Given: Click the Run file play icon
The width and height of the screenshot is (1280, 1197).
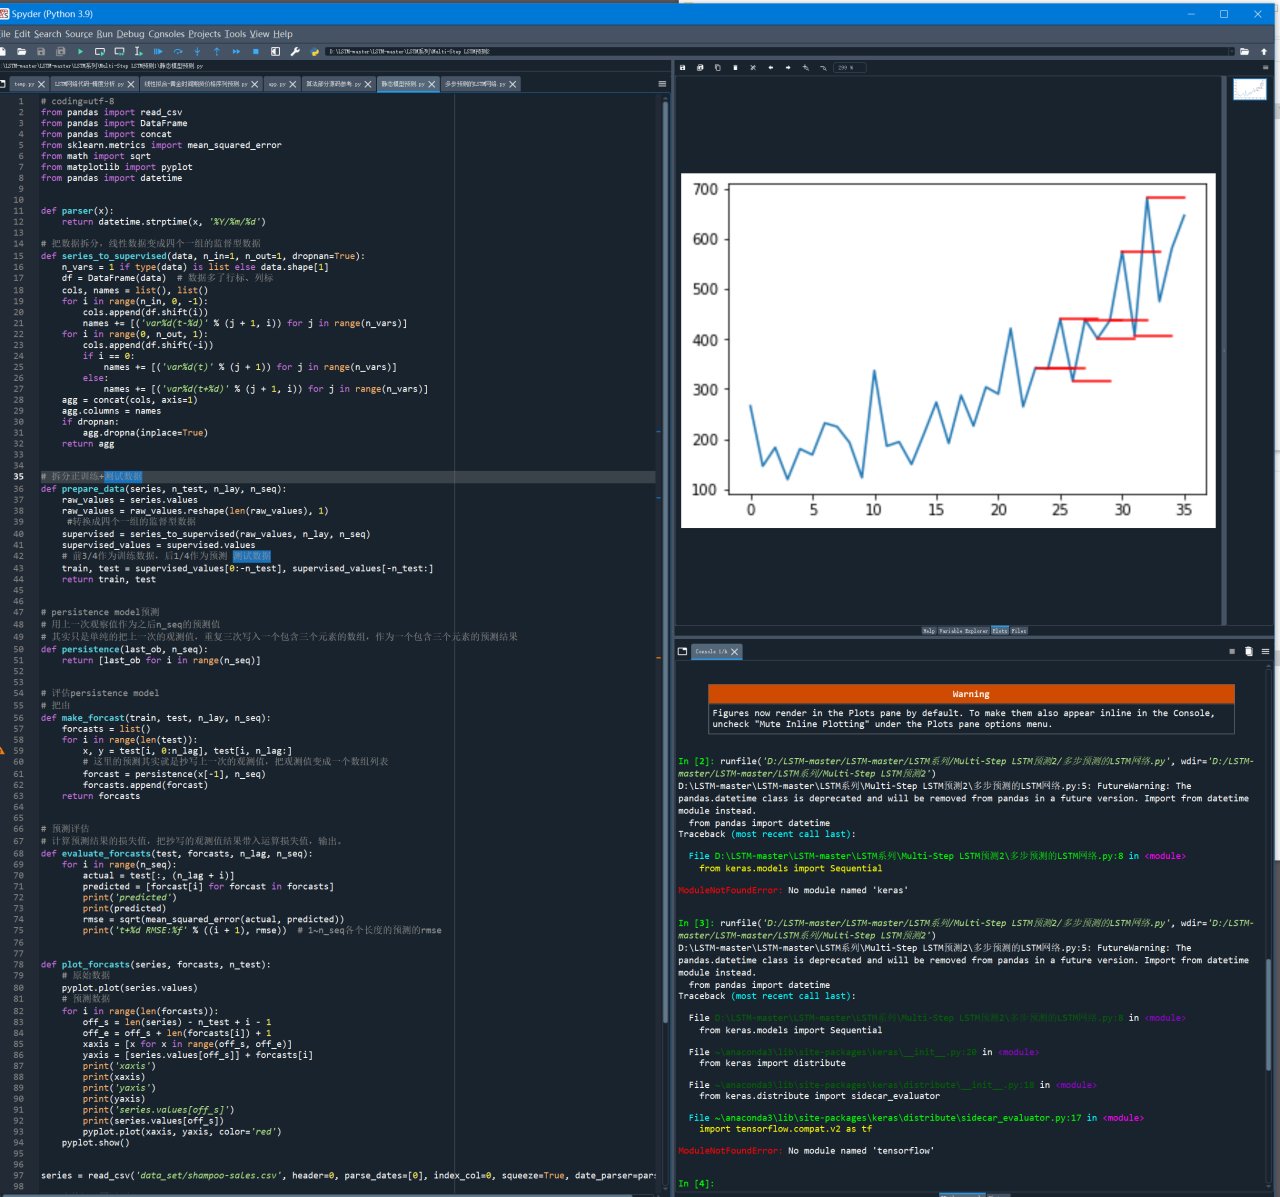Looking at the screenshot, I should coord(80,51).
